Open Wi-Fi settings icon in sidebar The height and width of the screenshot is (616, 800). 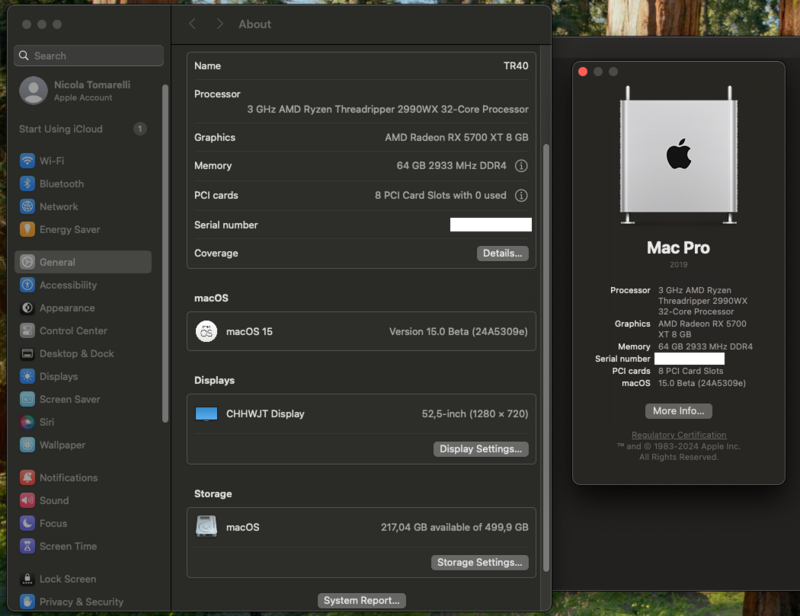tap(27, 161)
